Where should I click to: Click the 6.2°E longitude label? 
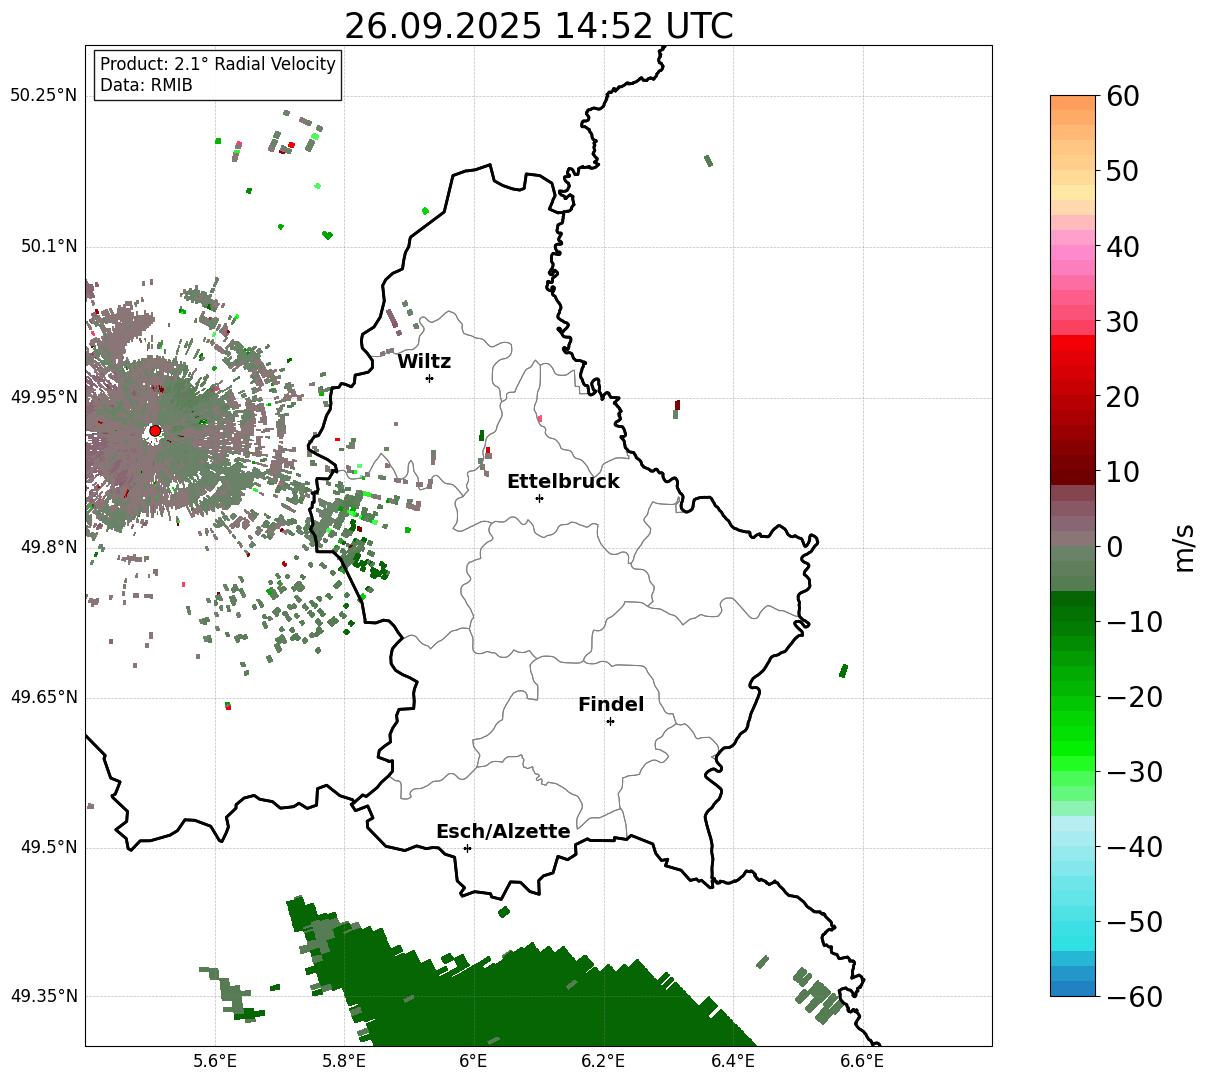pos(603,1062)
